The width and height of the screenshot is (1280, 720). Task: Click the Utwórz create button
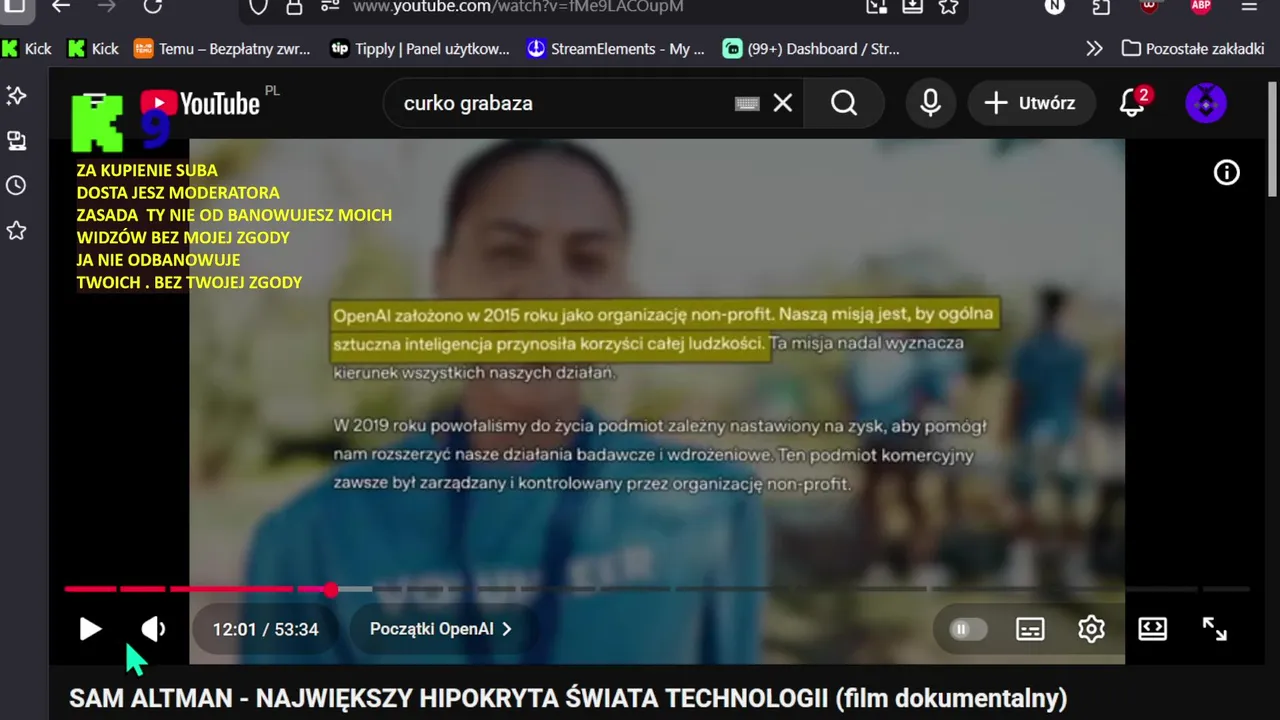tap(1031, 103)
